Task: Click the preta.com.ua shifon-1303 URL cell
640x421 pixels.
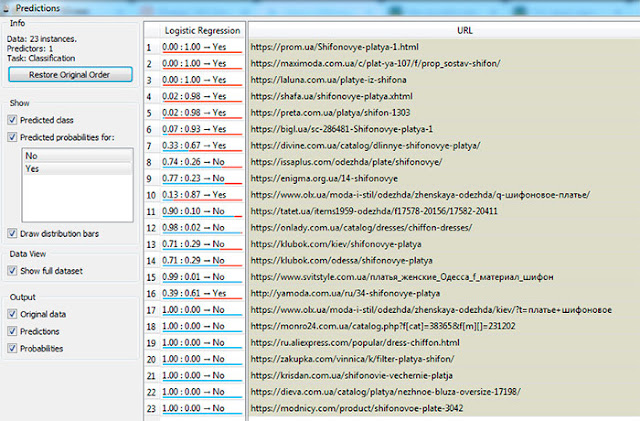Action: (444, 113)
